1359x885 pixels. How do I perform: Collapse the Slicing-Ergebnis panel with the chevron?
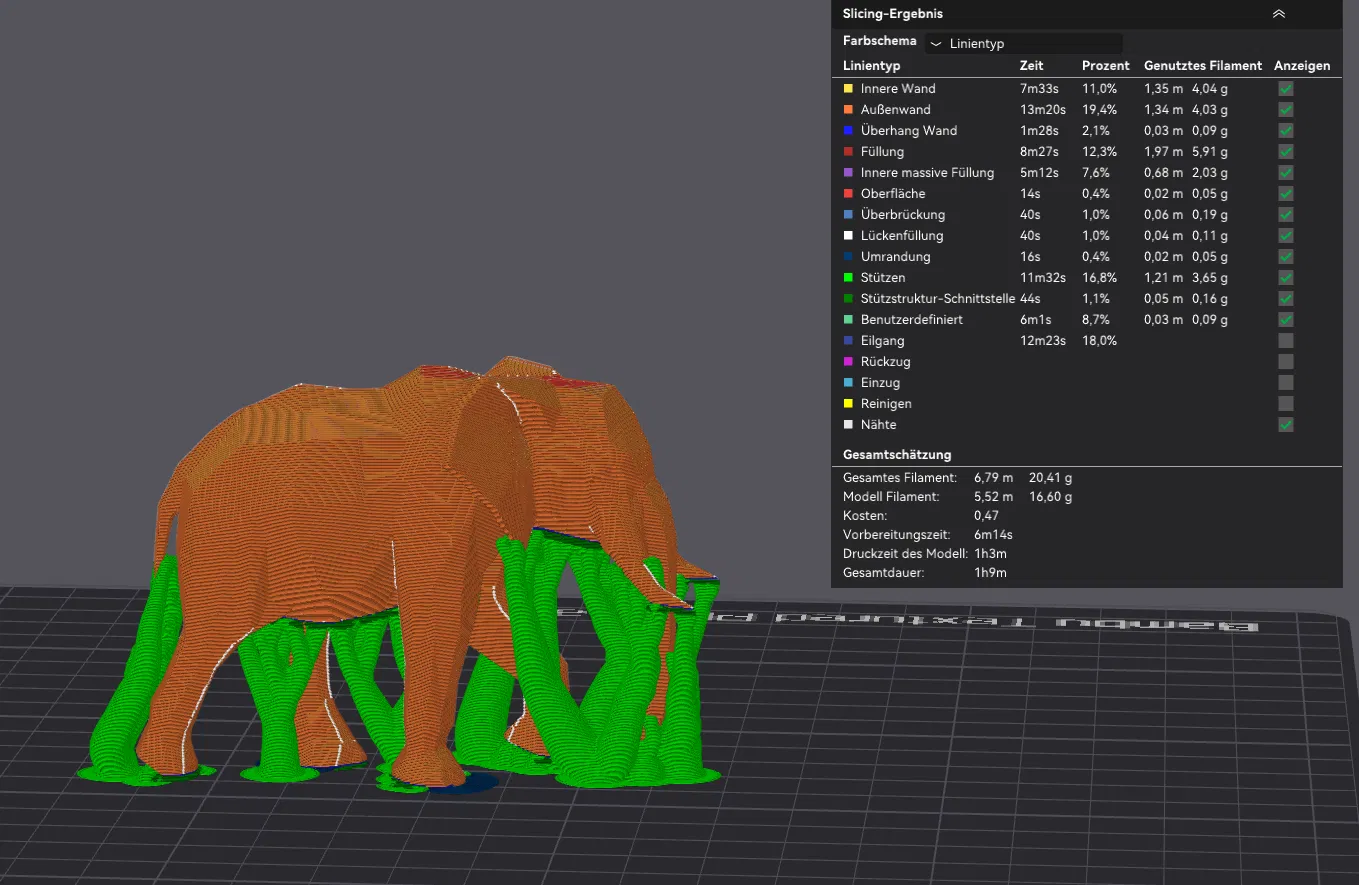tap(1278, 14)
